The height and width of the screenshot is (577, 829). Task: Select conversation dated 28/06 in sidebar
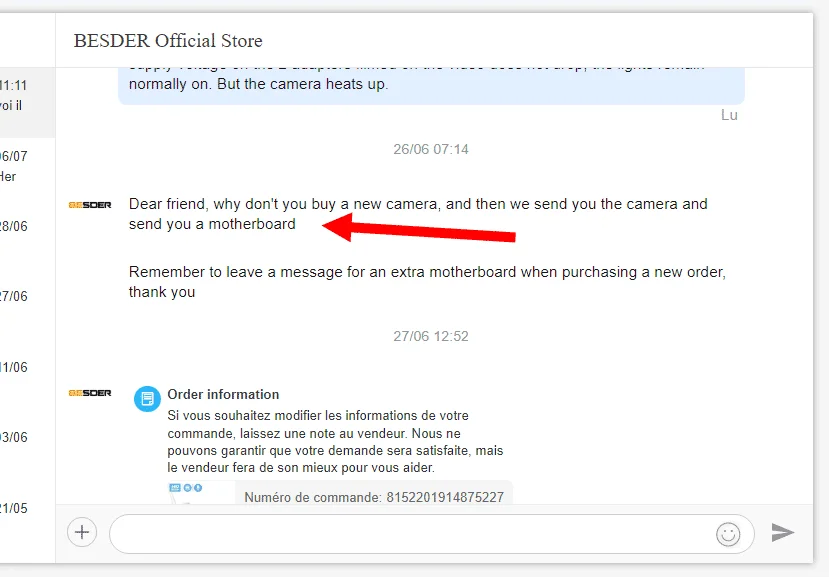pyautogui.click(x=27, y=226)
